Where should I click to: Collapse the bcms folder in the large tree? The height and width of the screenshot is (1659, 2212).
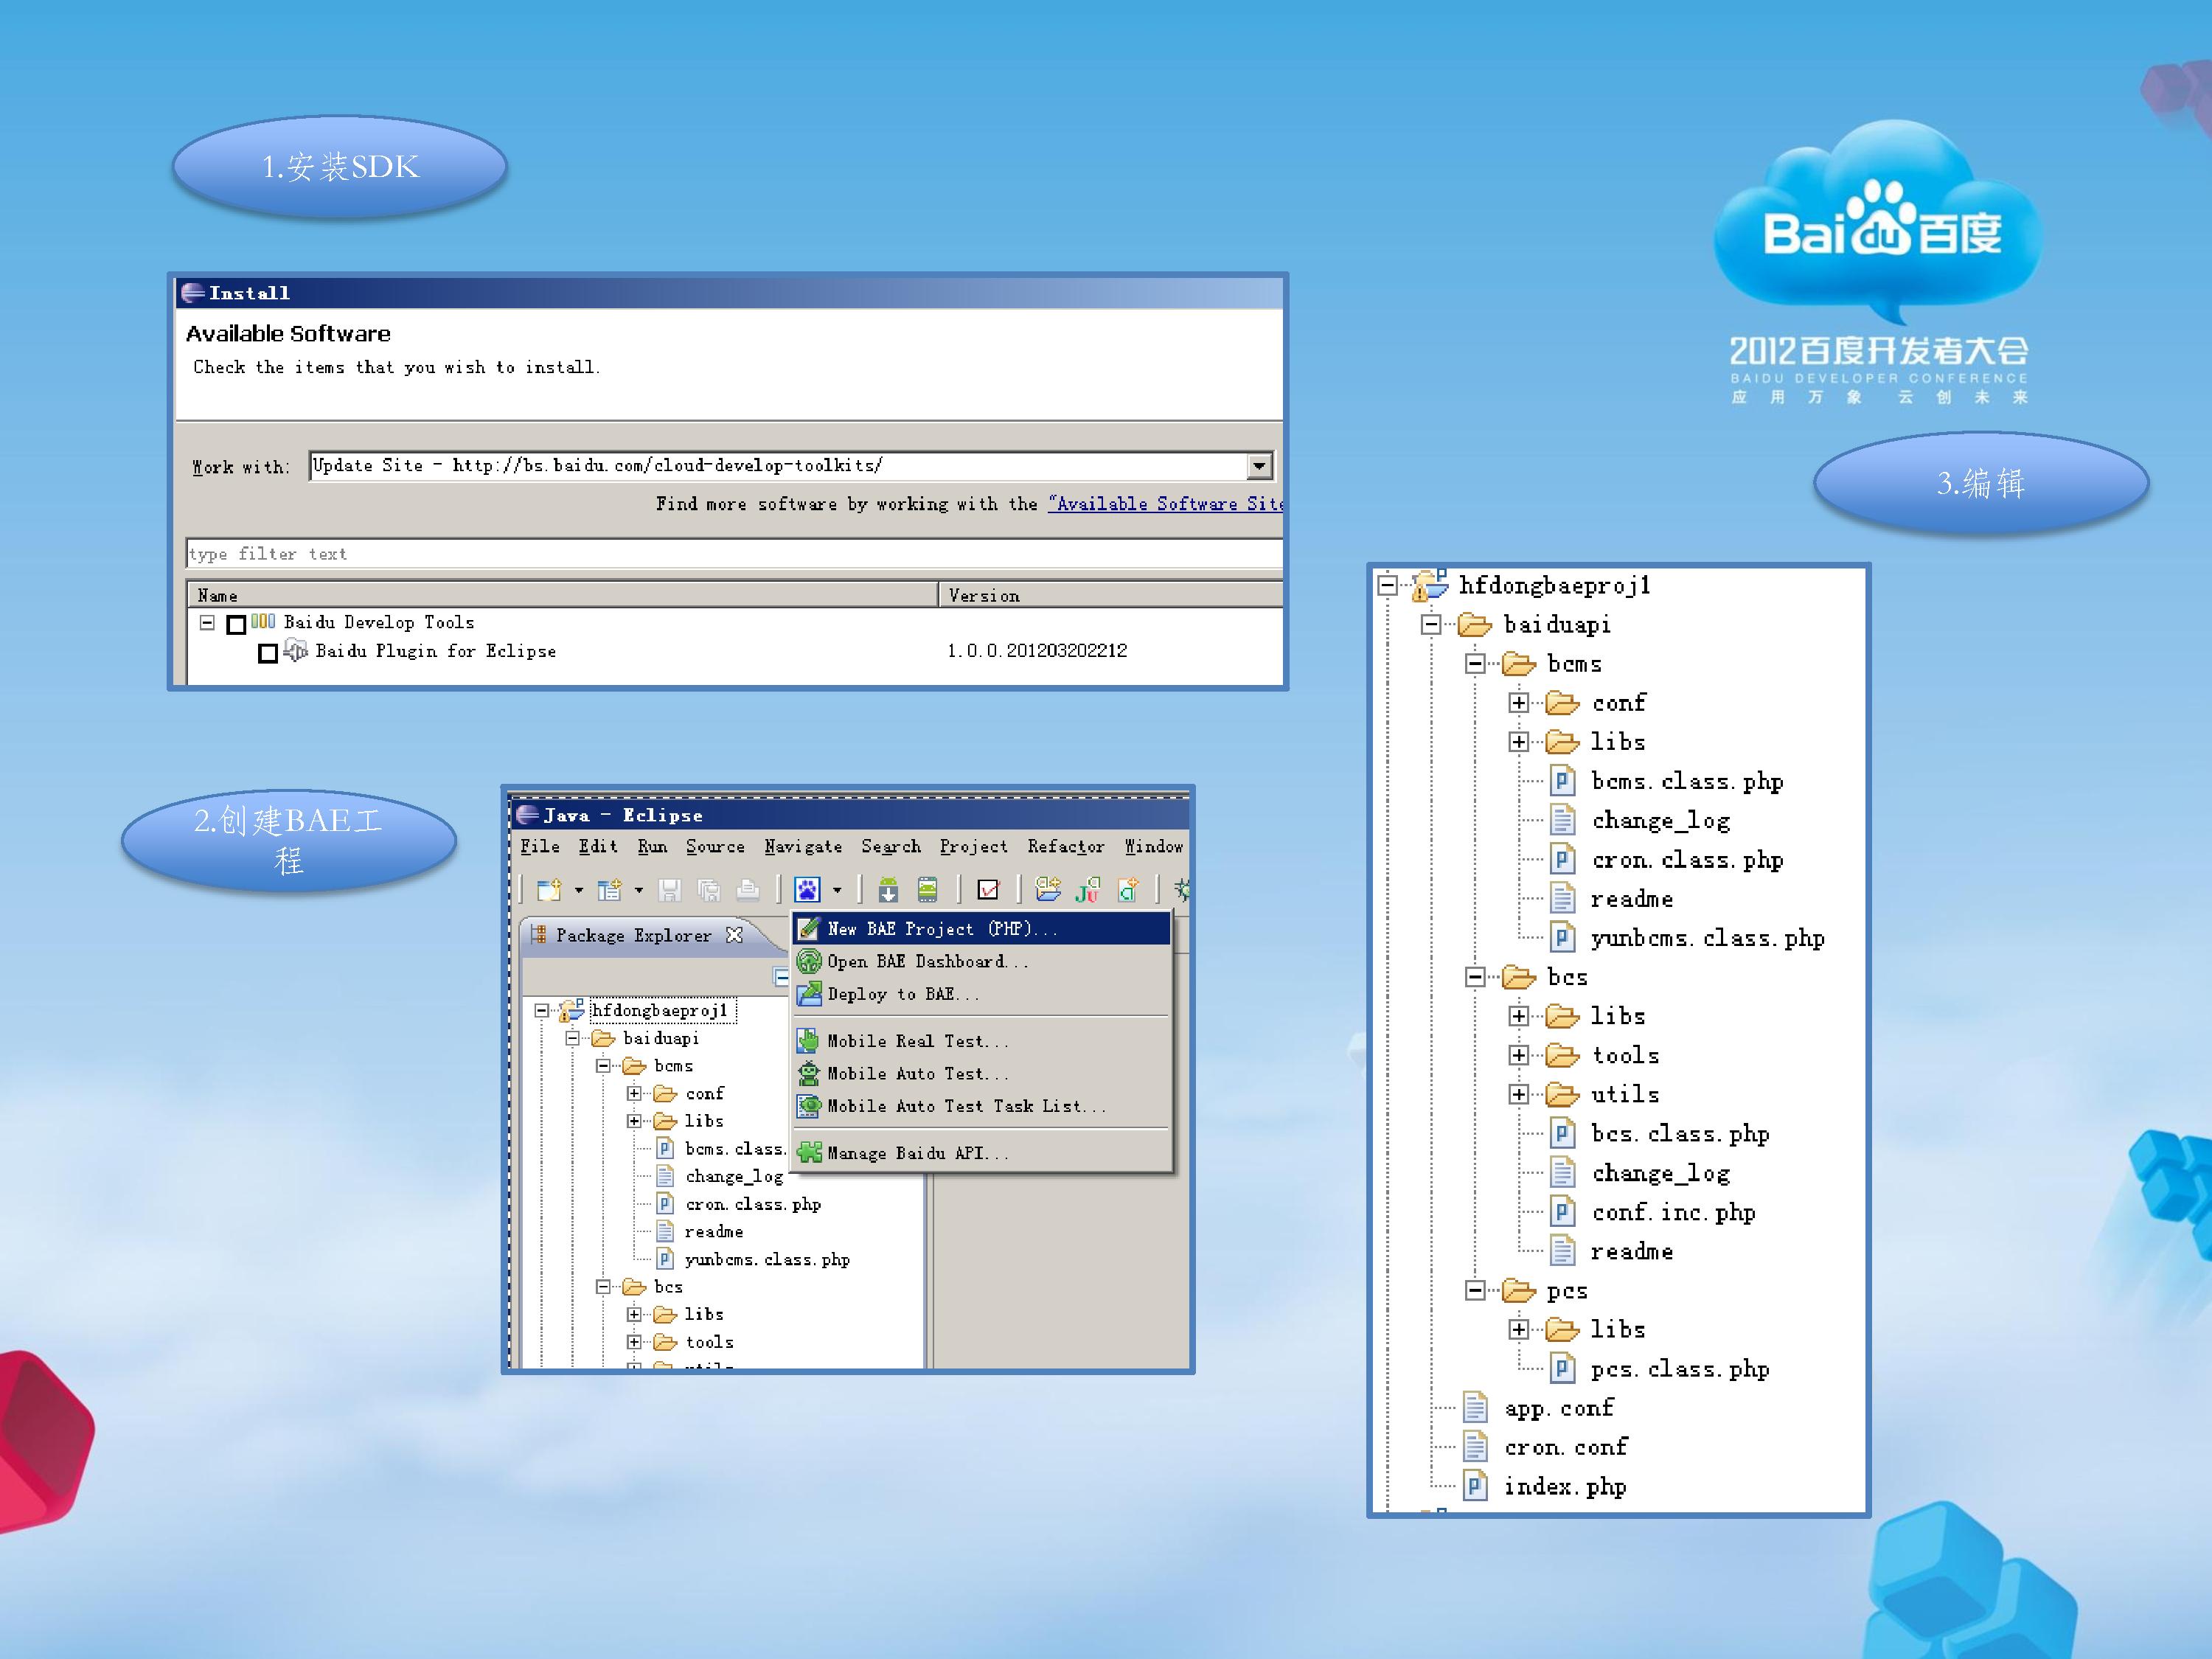(1475, 663)
